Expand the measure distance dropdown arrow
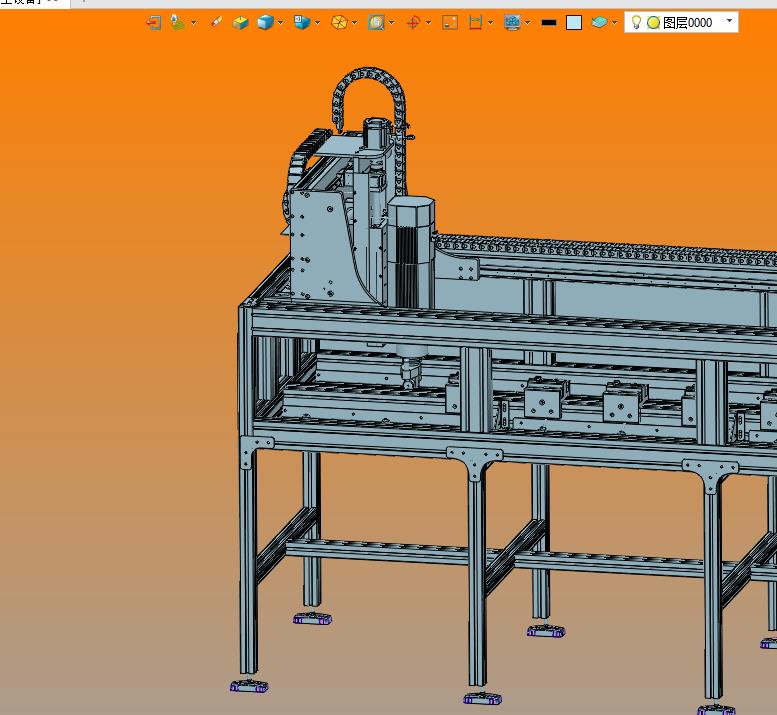777x715 pixels. point(490,23)
